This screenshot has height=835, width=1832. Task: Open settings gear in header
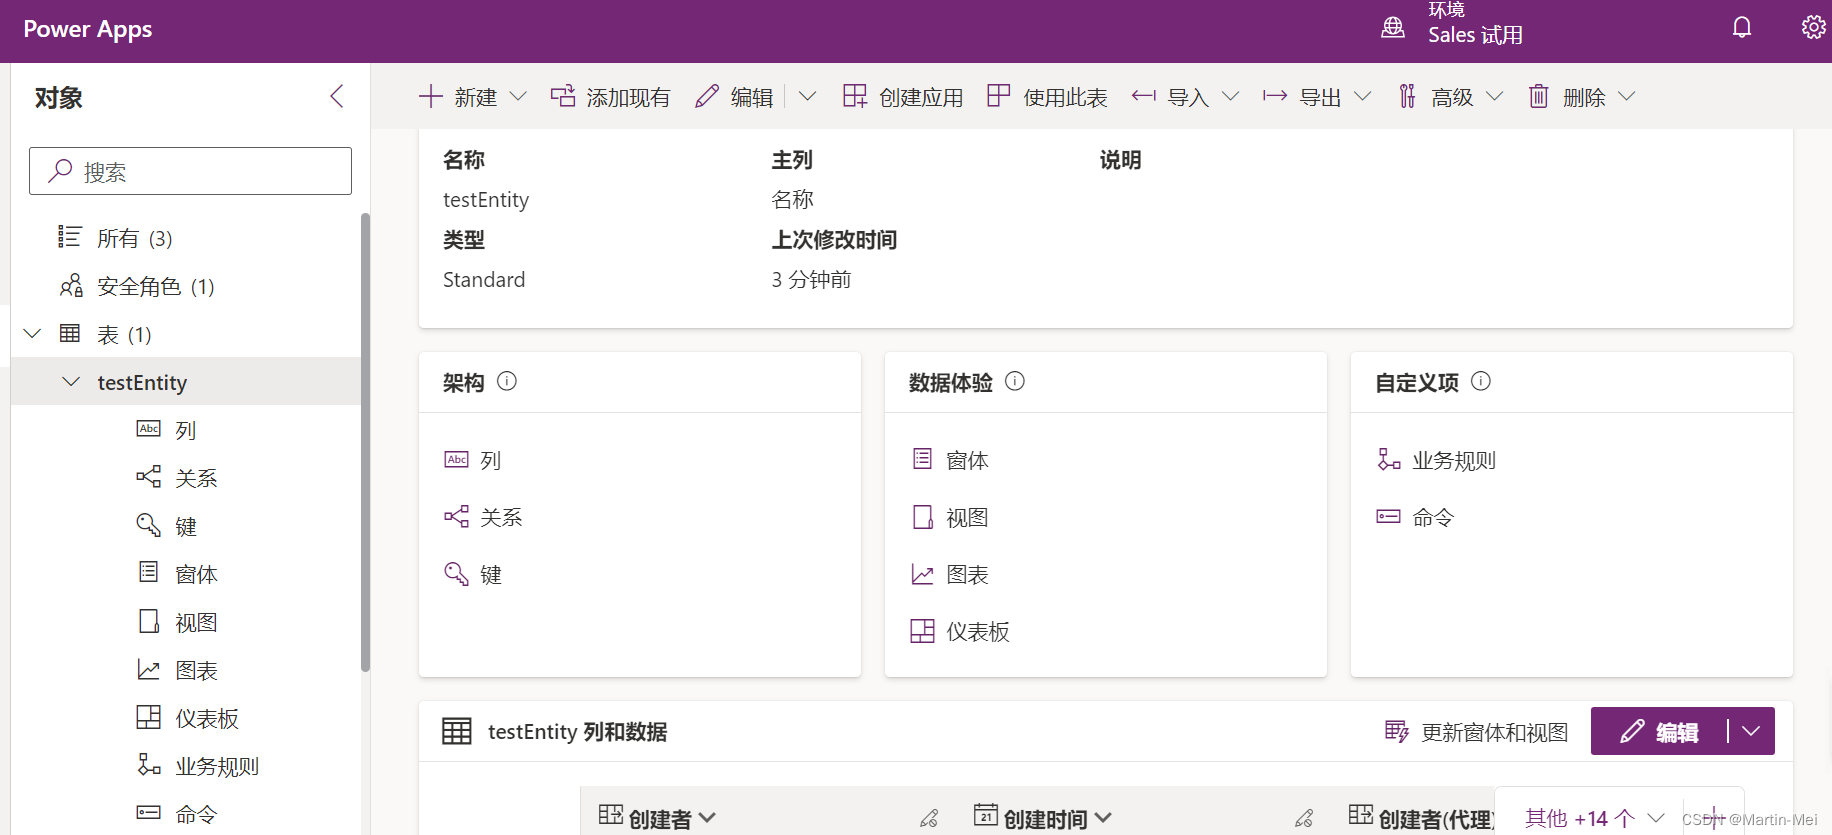[x=1813, y=27]
